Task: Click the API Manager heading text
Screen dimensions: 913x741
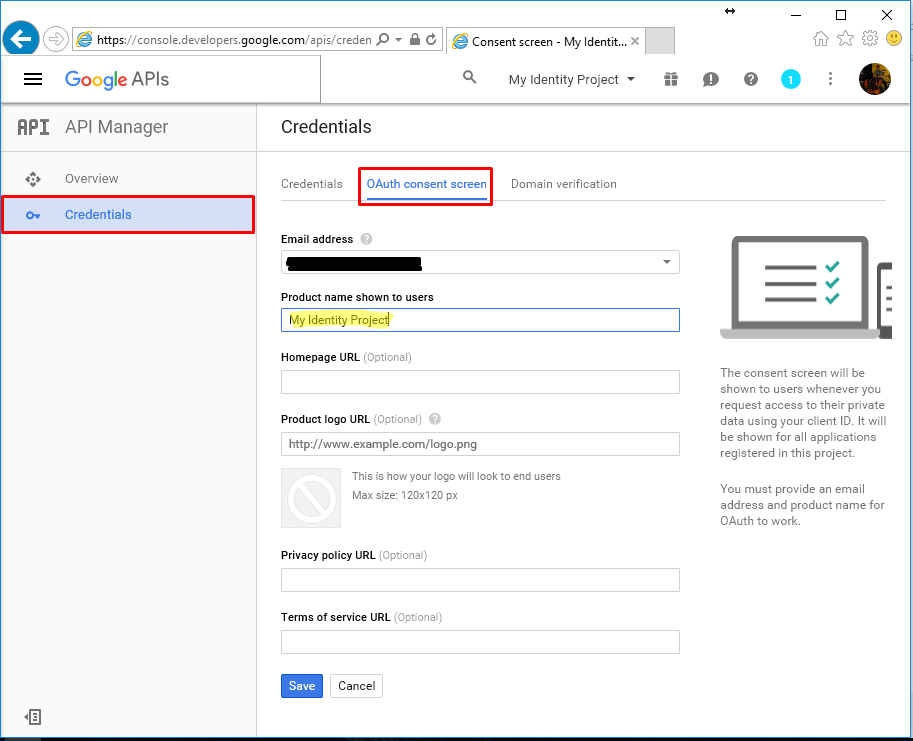Action: point(116,127)
